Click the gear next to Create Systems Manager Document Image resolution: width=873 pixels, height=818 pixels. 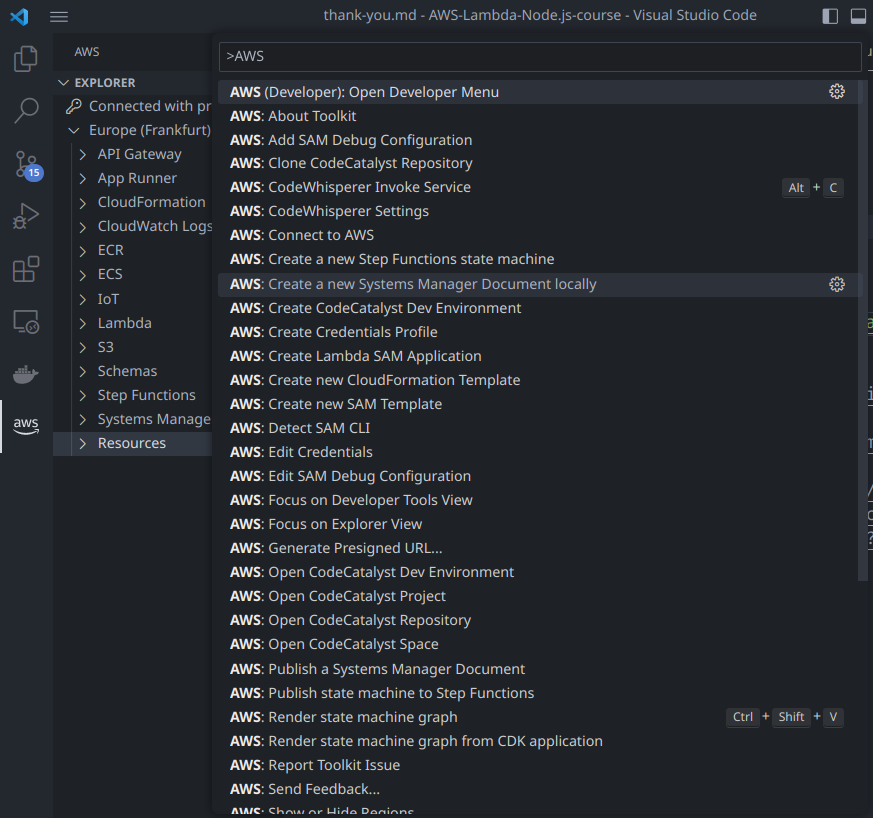pyautogui.click(x=837, y=284)
